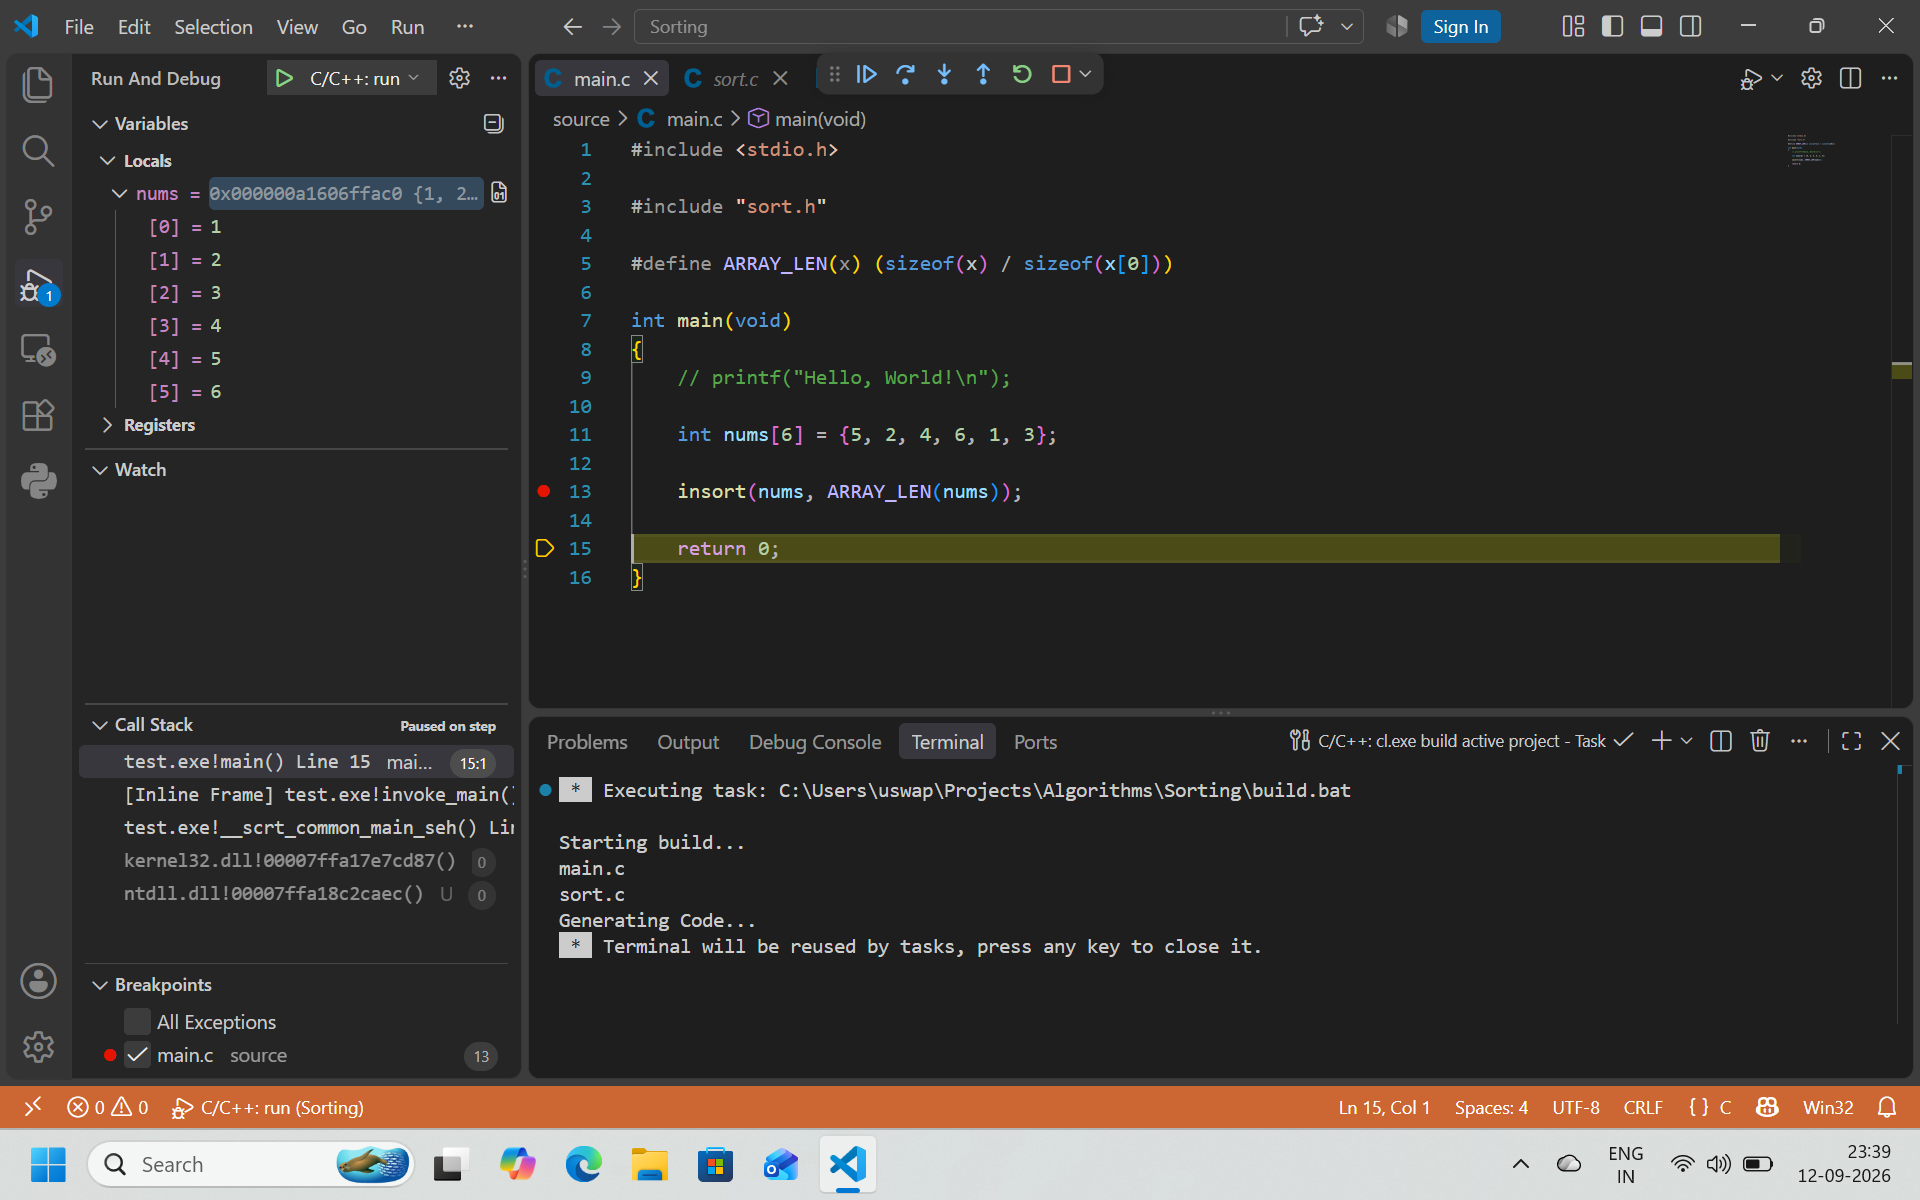Click the debug Continue button
The height and width of the screenshot is (1200, 1920).
867,74
